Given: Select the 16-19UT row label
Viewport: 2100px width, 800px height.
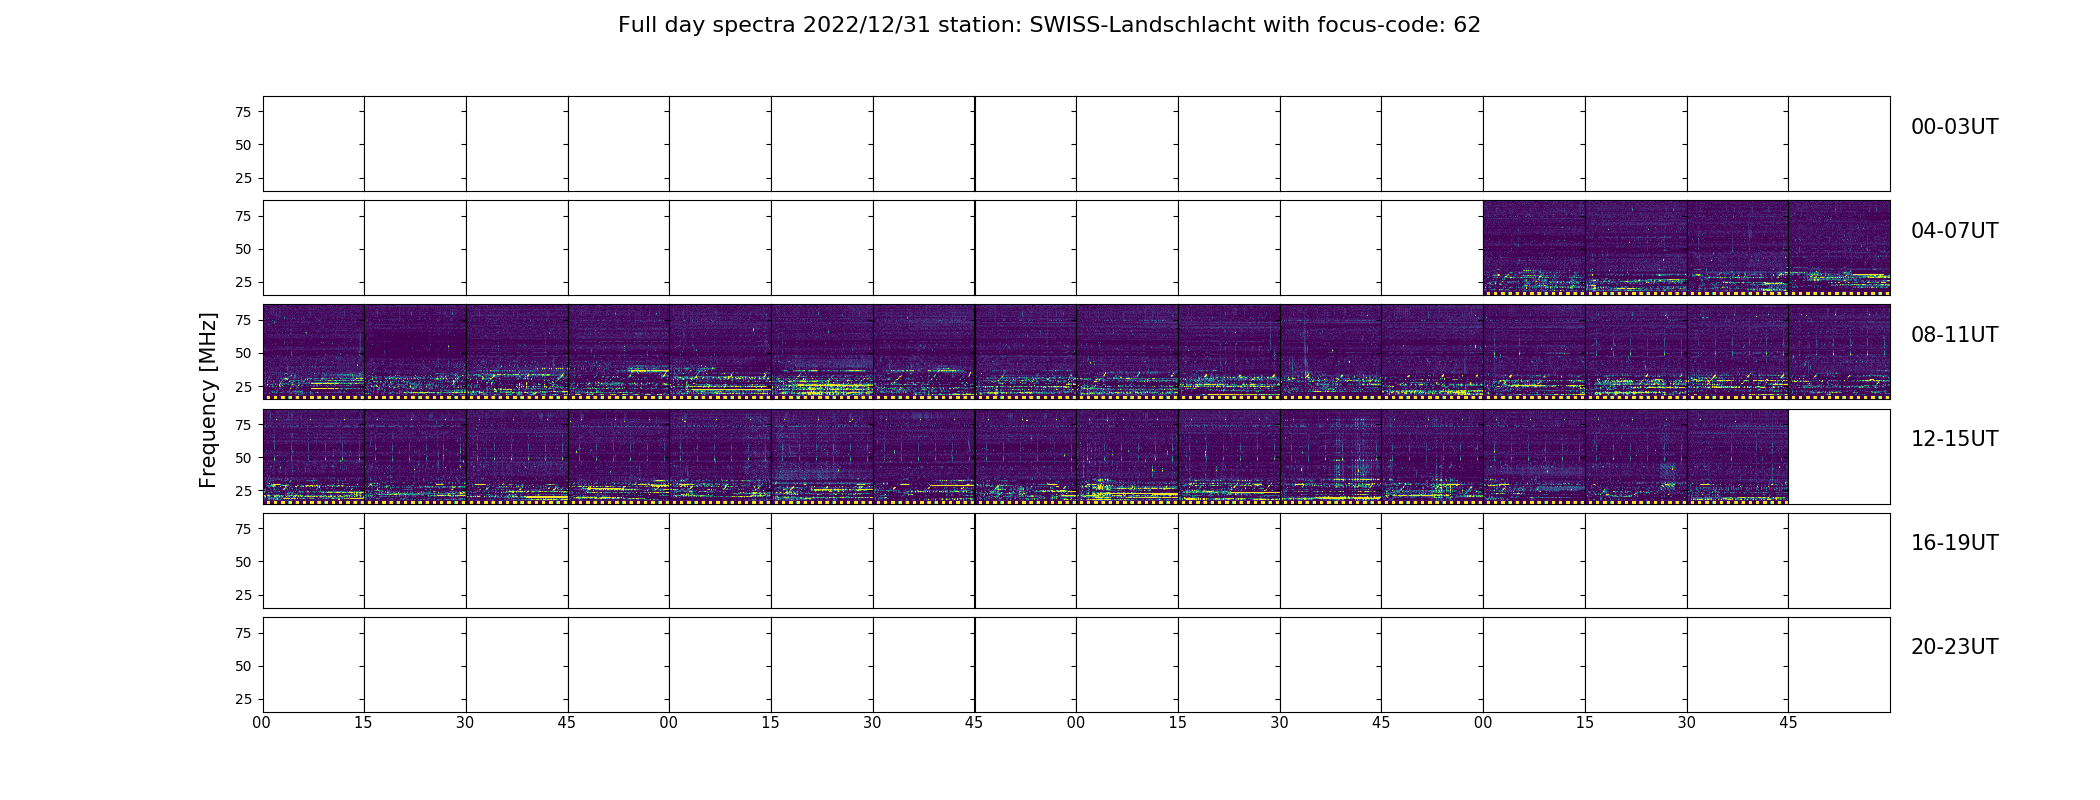Looking at the screenshot, I should tap(1954, 543).
